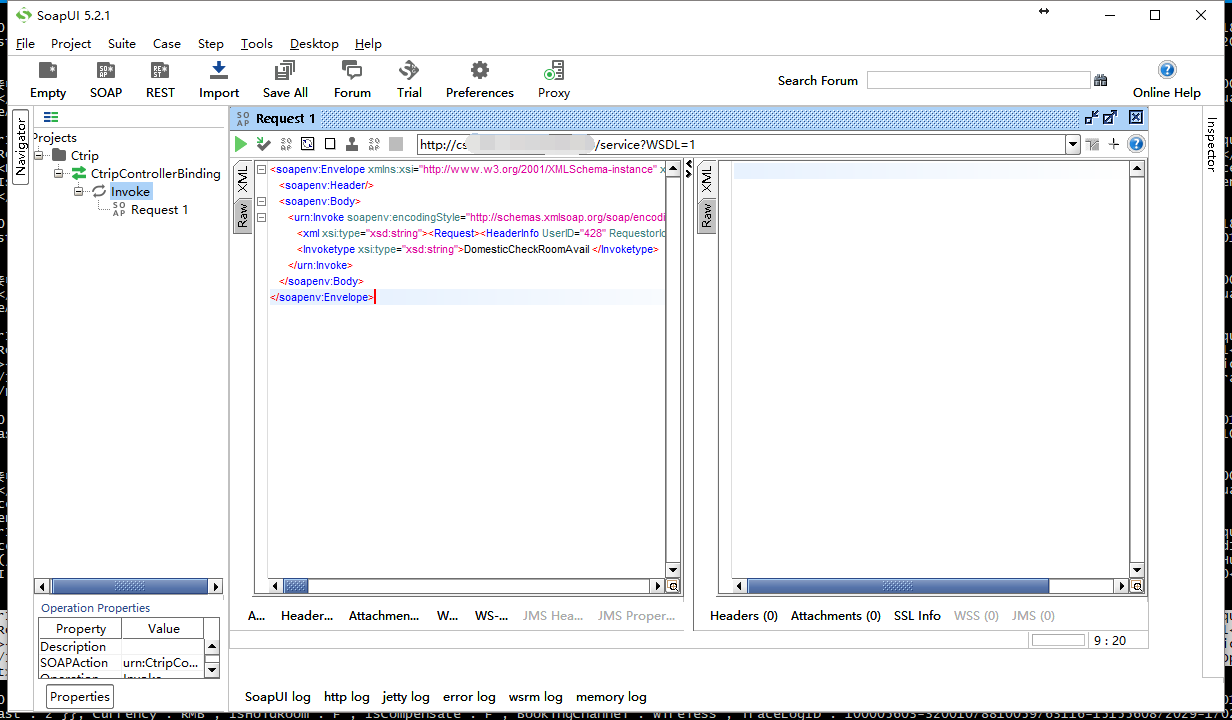
Task: Open endpoint URL dropdown arrow
Action: point(1073,144)
